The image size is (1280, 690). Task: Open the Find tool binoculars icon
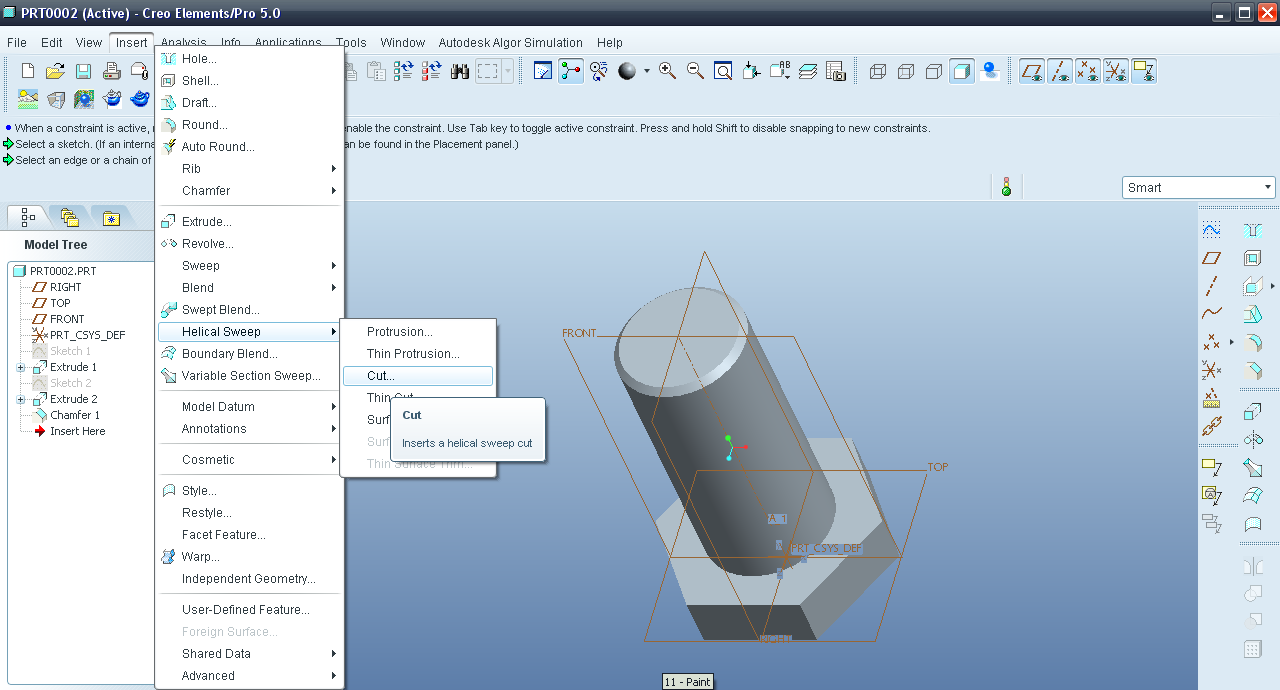(x=460, y=71)
